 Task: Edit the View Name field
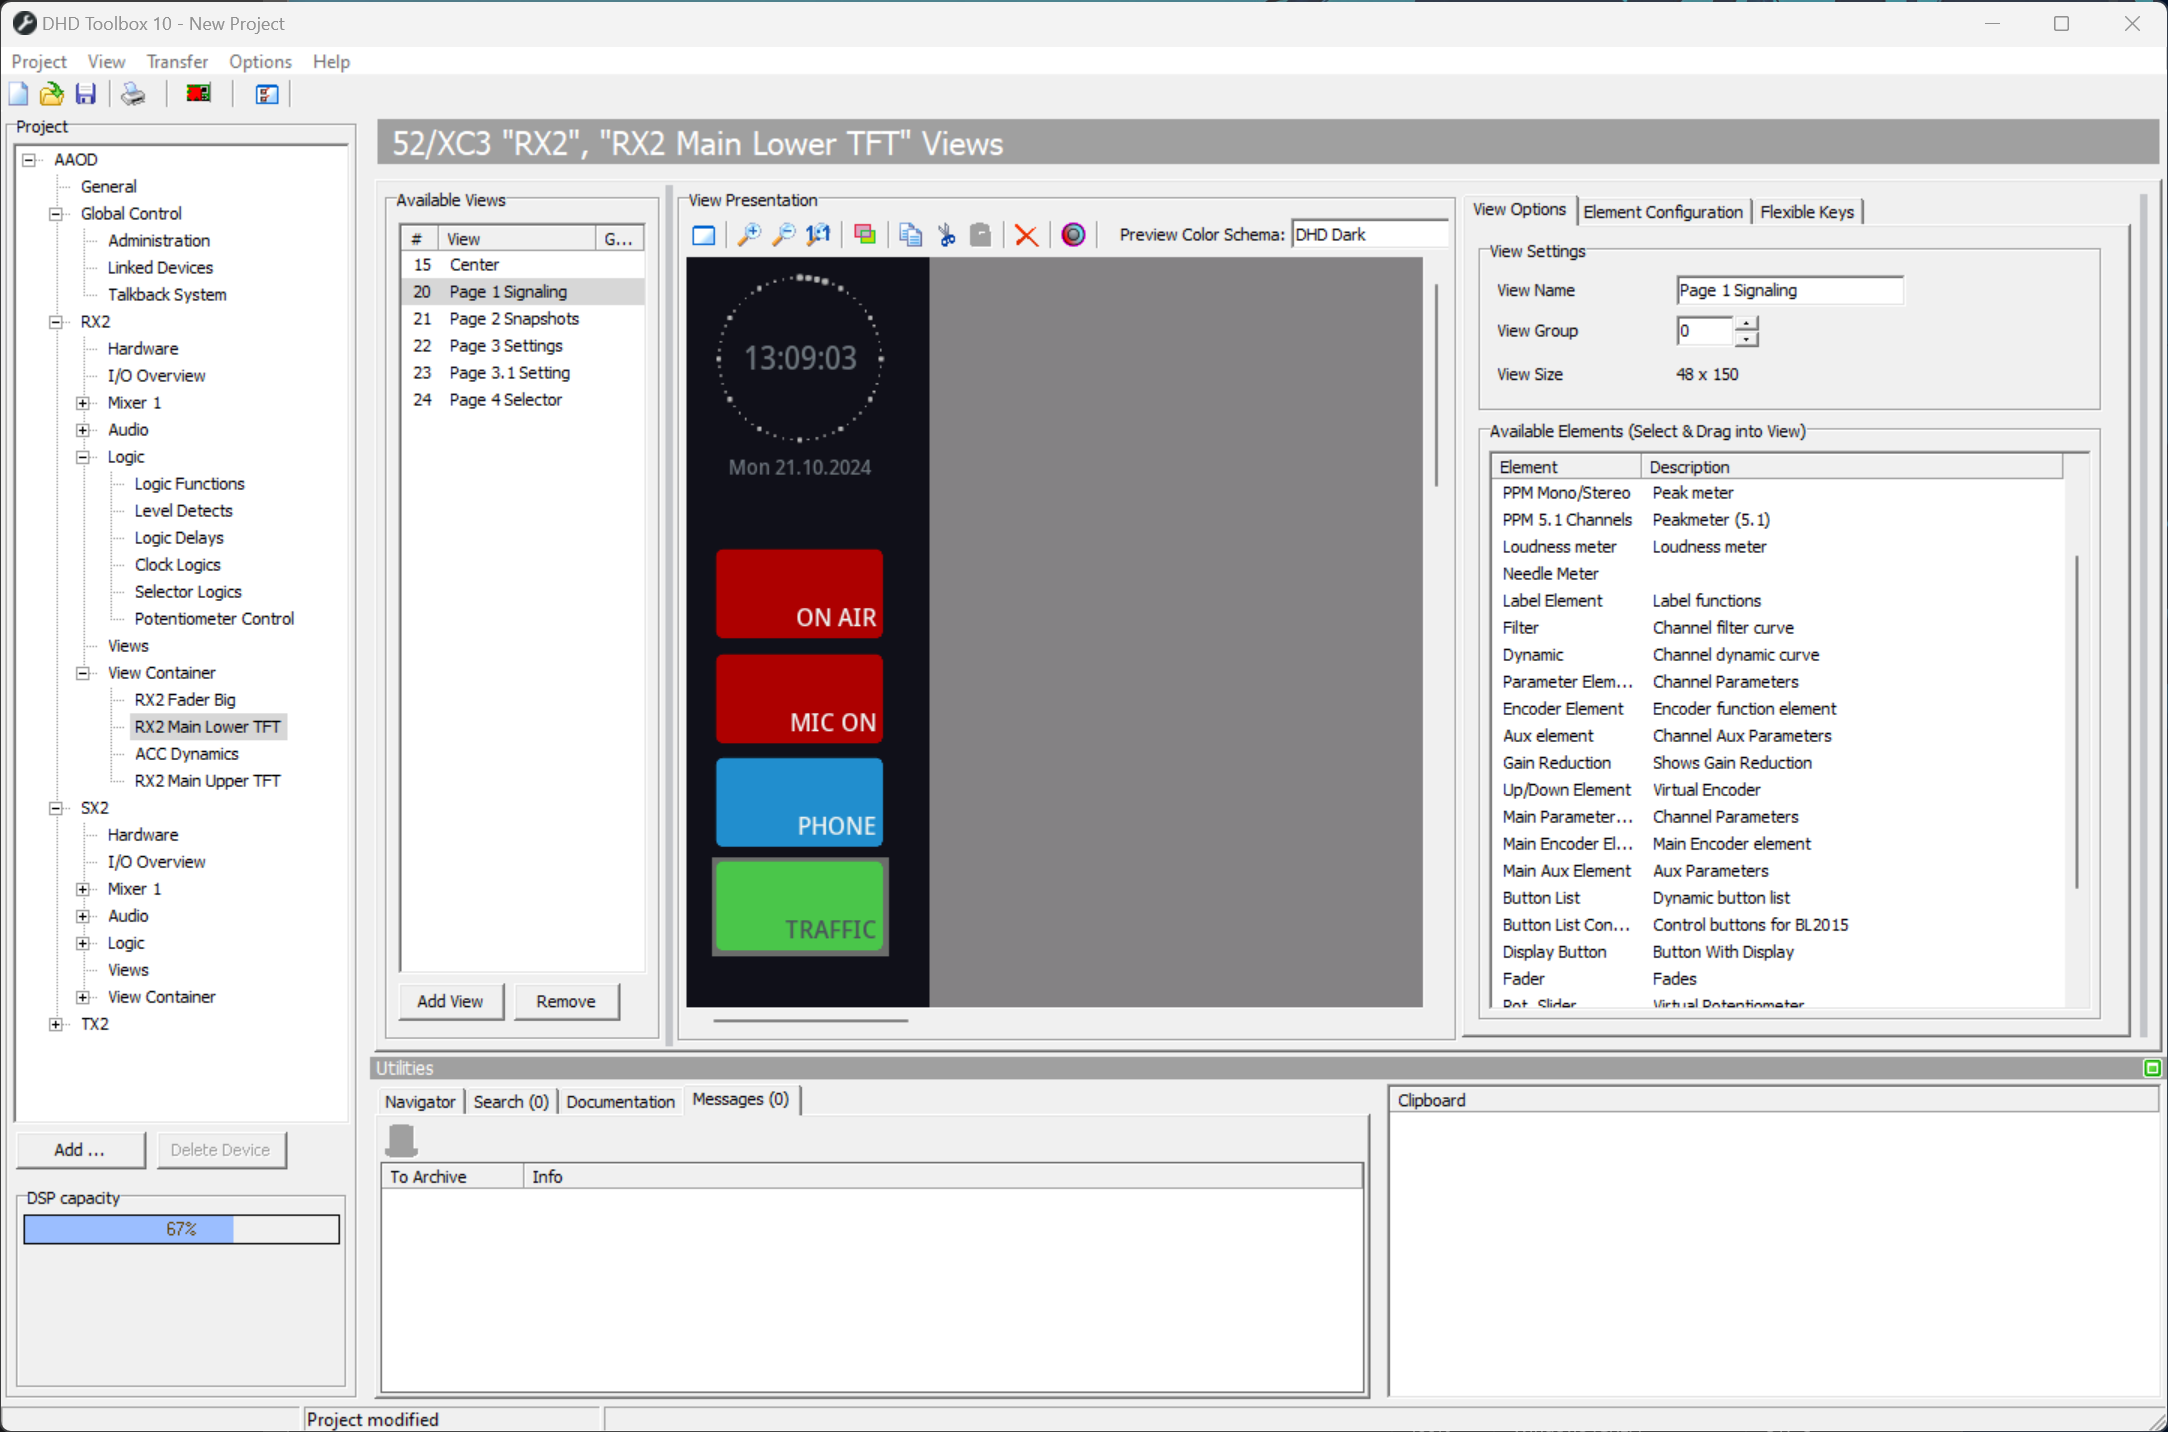point(1790,289)
